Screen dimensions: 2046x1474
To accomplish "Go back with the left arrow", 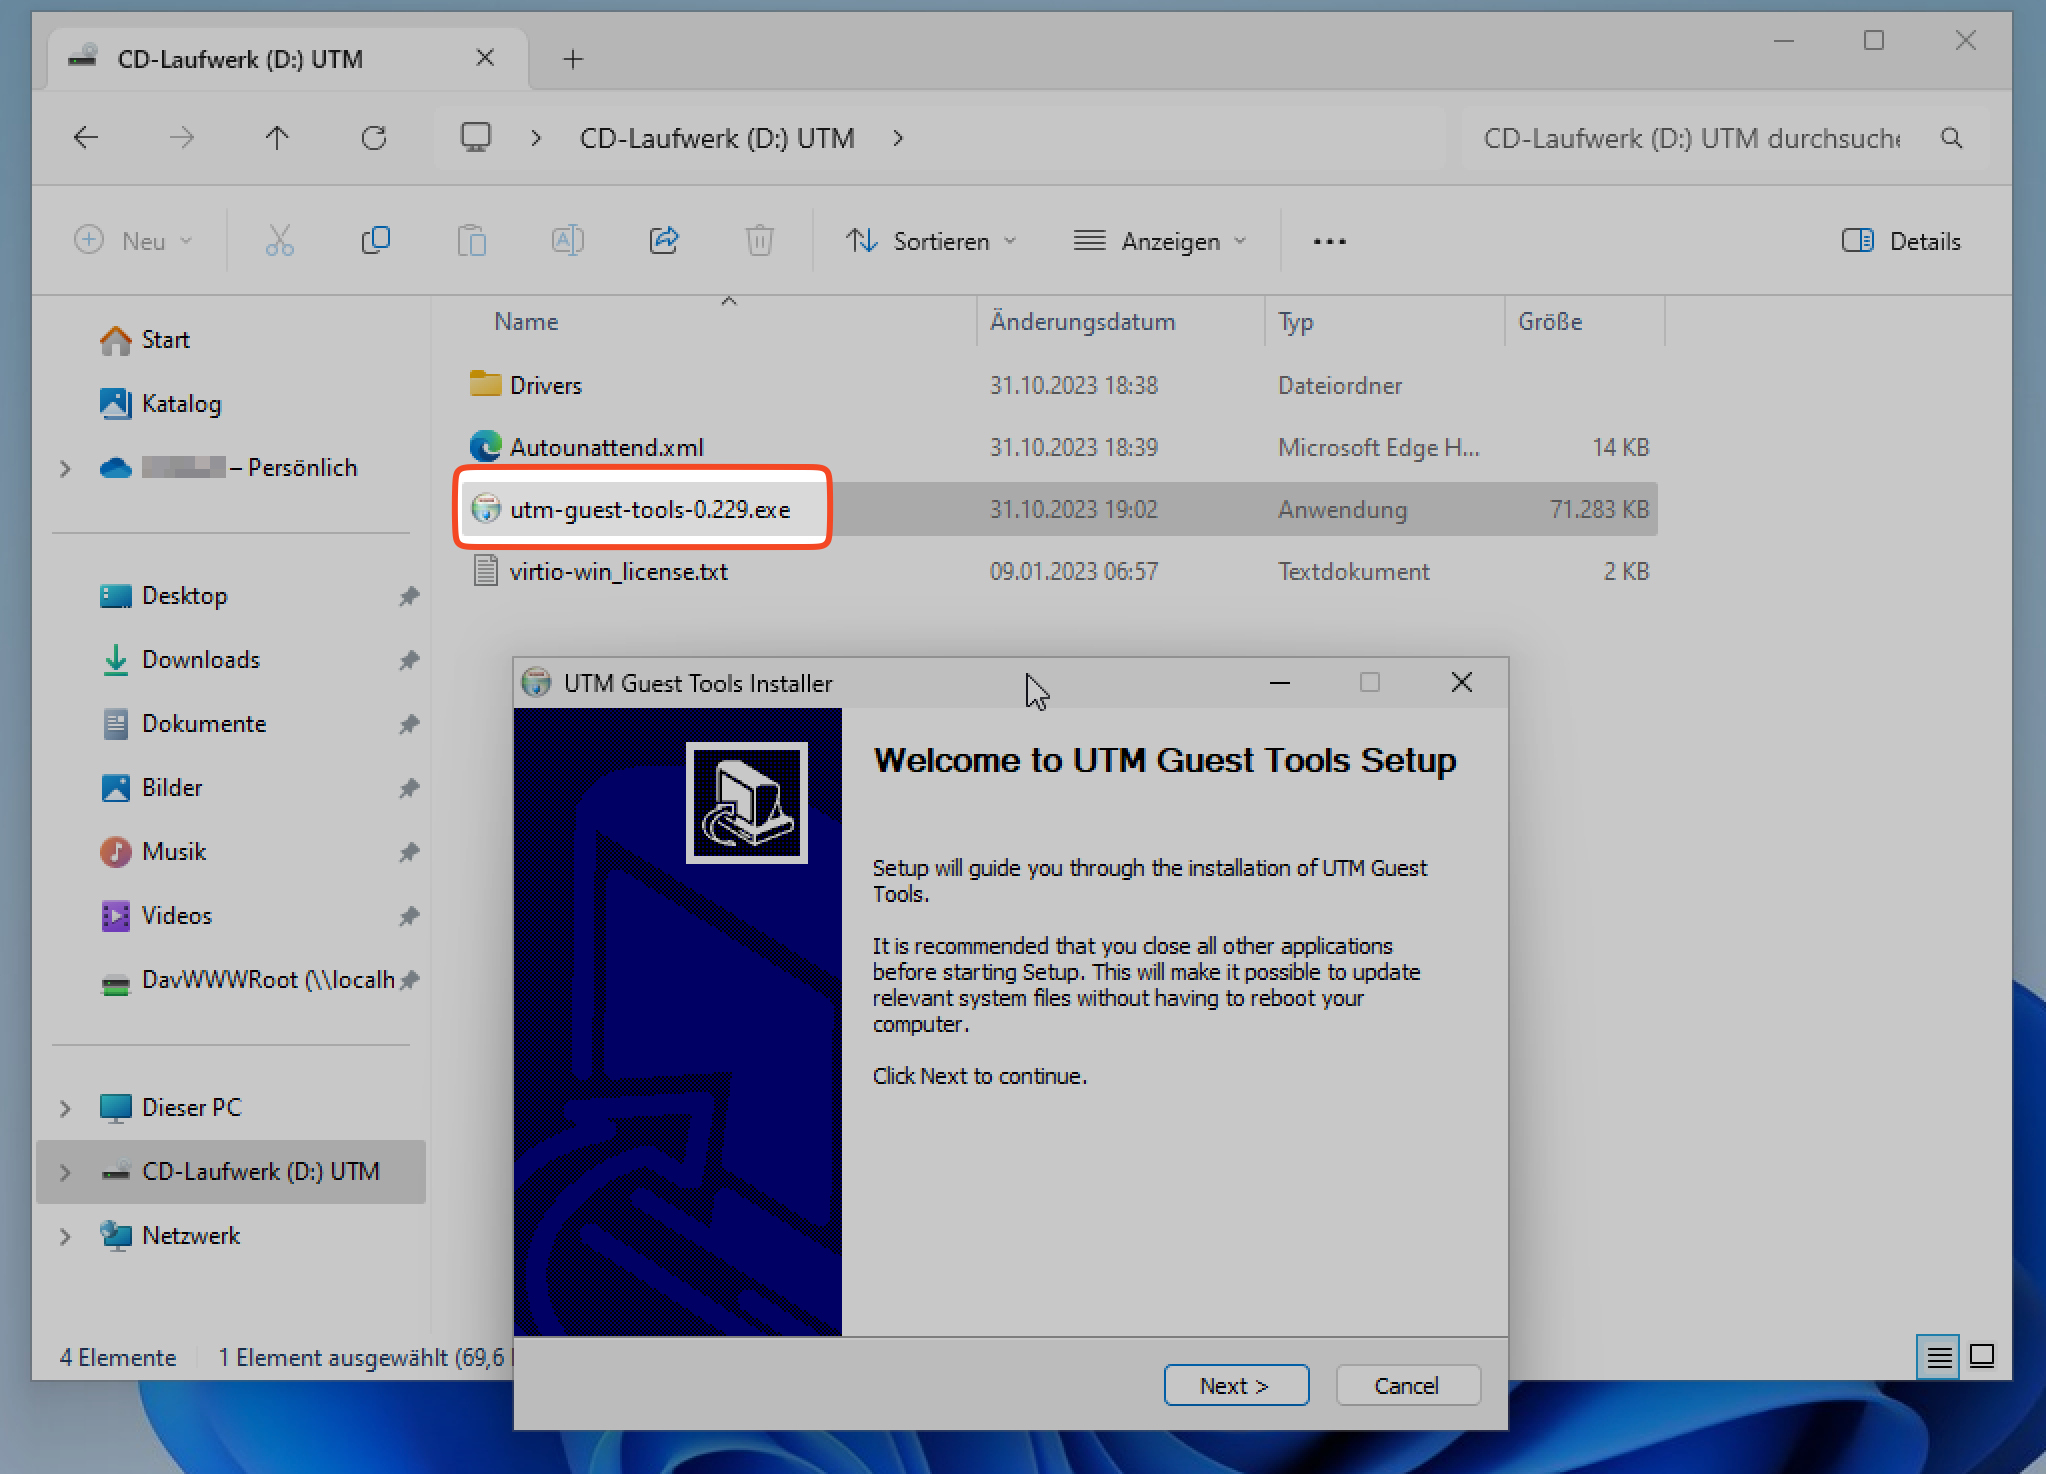I will [x=87, y=138].
